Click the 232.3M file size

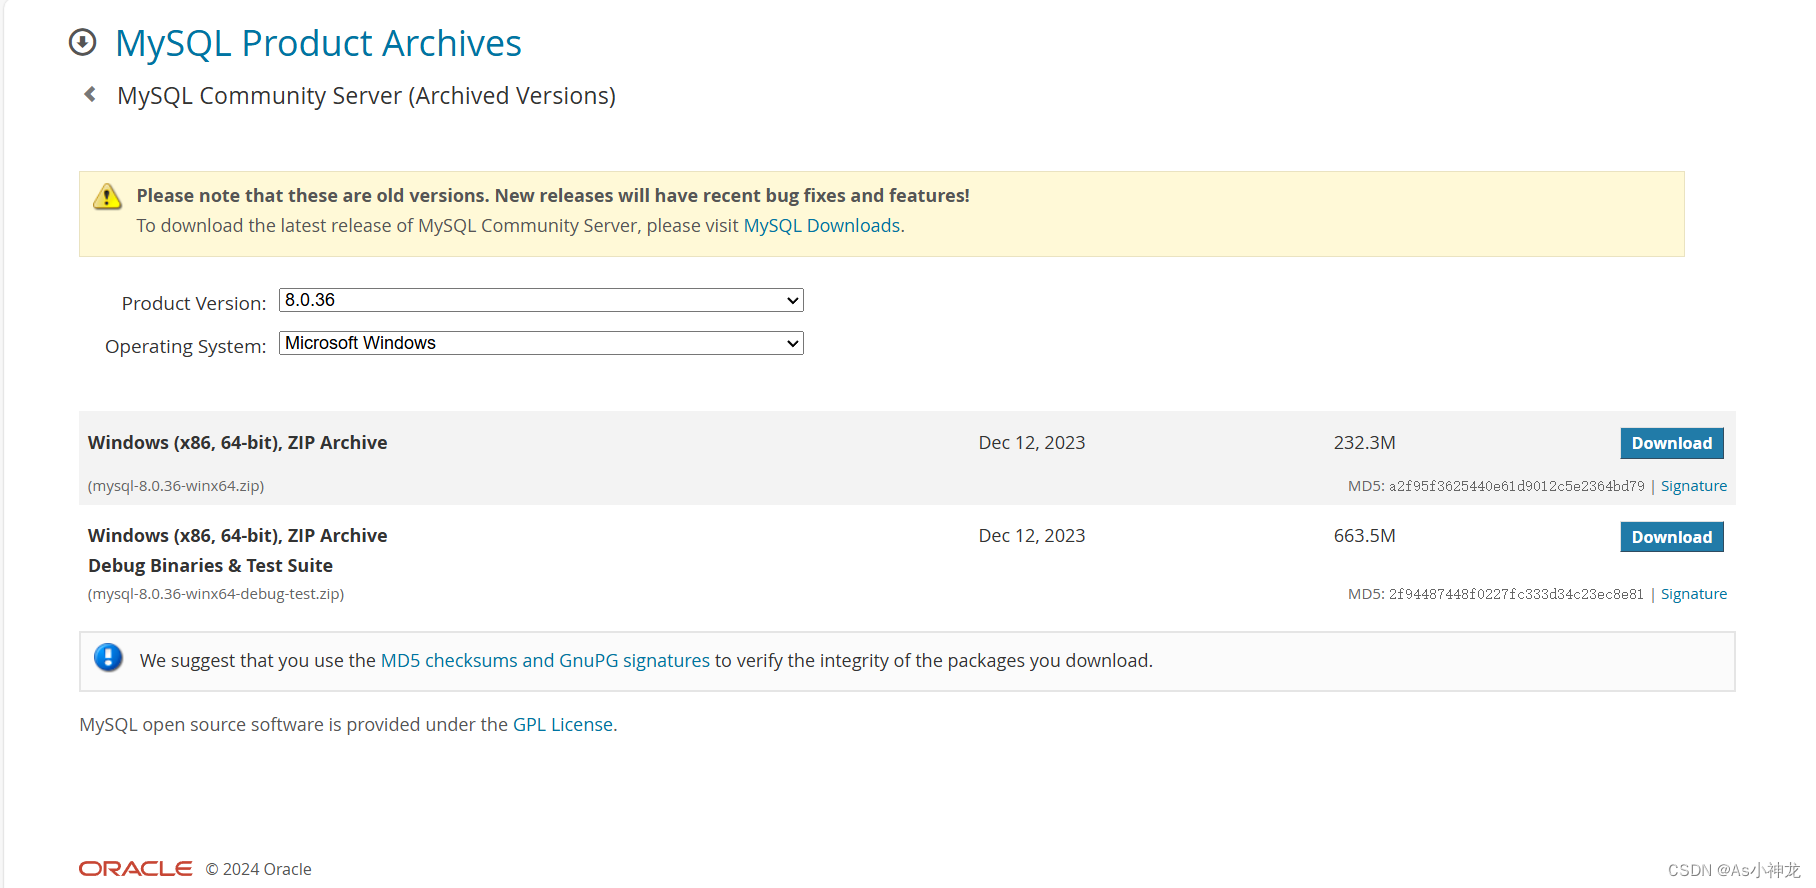[1364, 442]
